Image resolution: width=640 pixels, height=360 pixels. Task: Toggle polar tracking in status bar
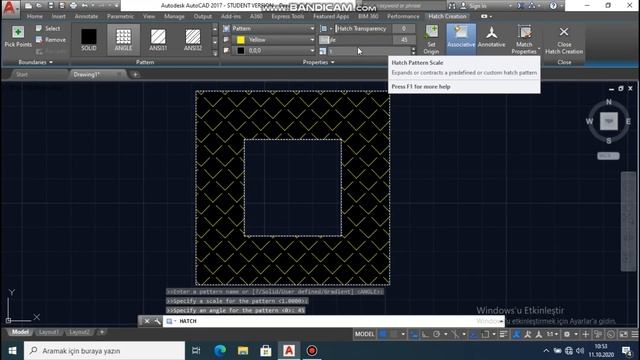(436, 334)
